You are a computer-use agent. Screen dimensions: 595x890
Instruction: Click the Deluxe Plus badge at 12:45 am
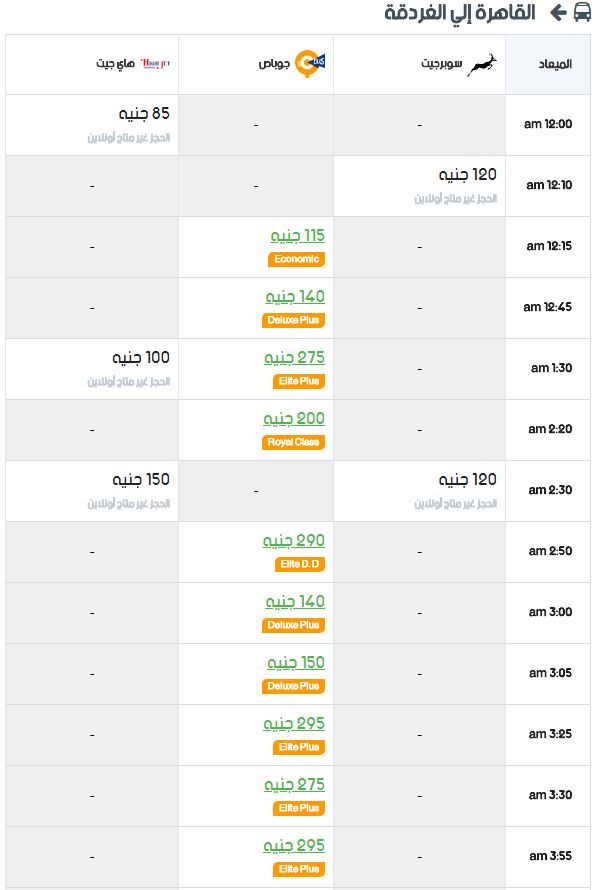click(x=293, y=320)
